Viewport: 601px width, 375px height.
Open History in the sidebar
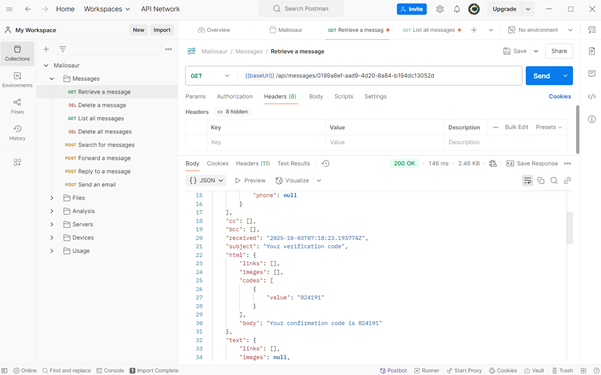[x=17, y=133]
